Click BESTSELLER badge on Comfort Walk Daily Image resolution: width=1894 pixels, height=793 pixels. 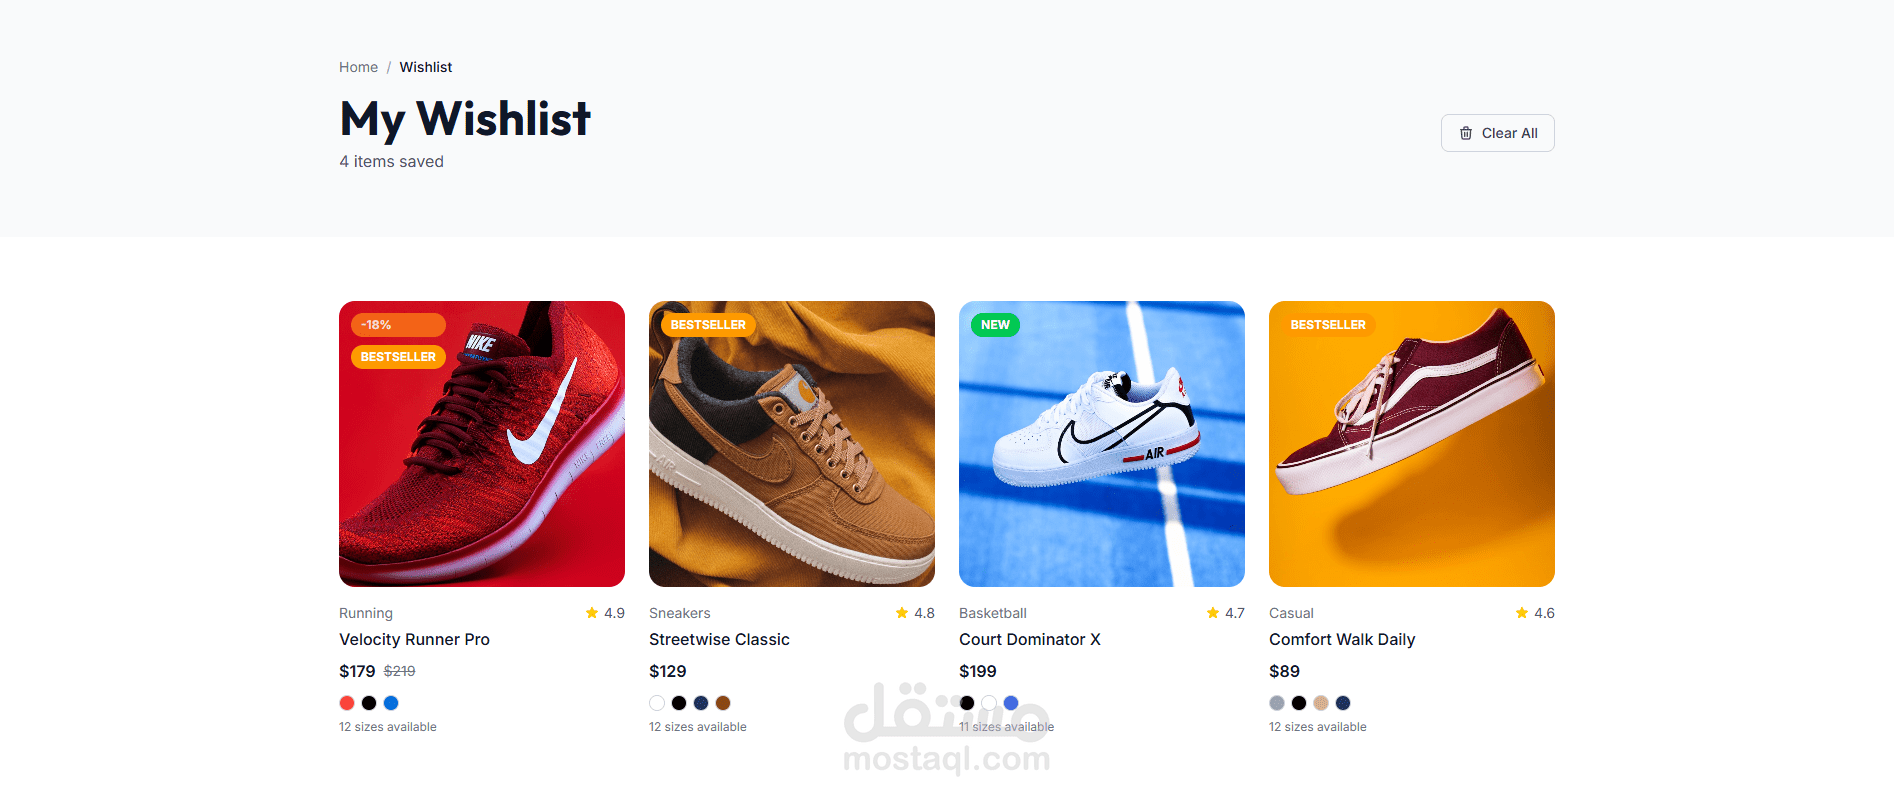coord(1328,325)
